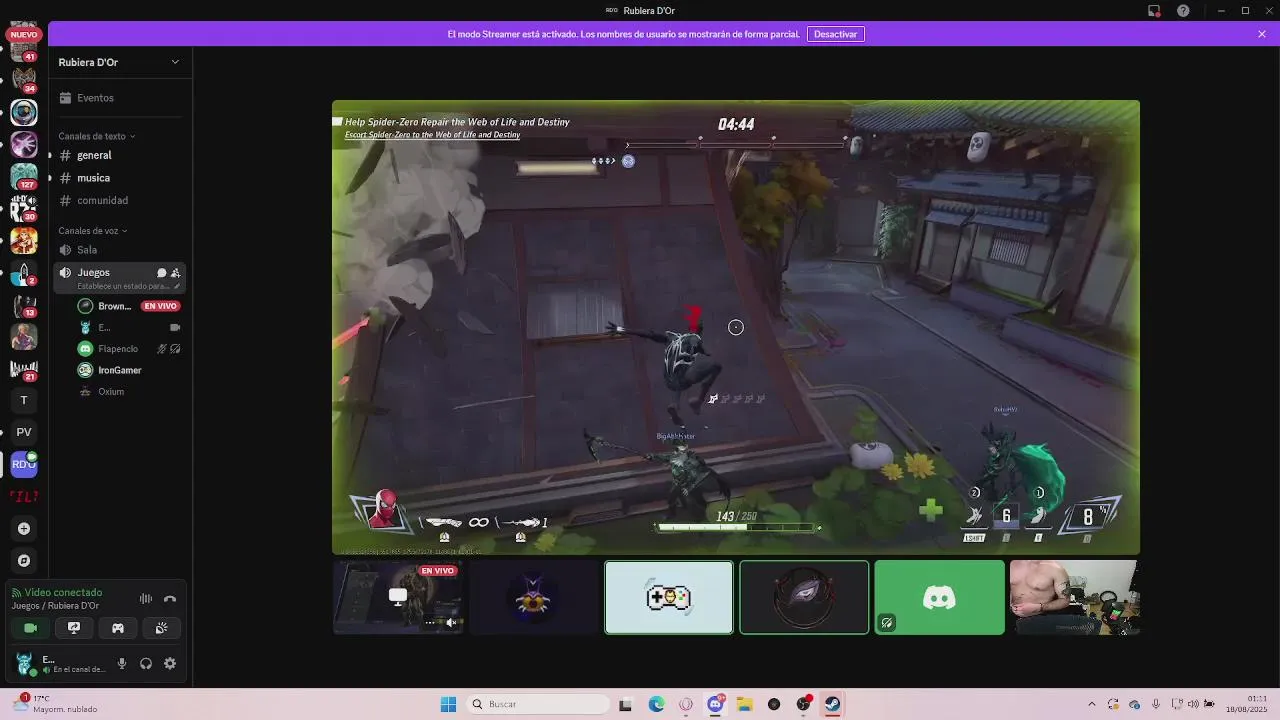Mute microphone in the user panel
This screenshot has width=1280, height=720.
click(122, 663)
